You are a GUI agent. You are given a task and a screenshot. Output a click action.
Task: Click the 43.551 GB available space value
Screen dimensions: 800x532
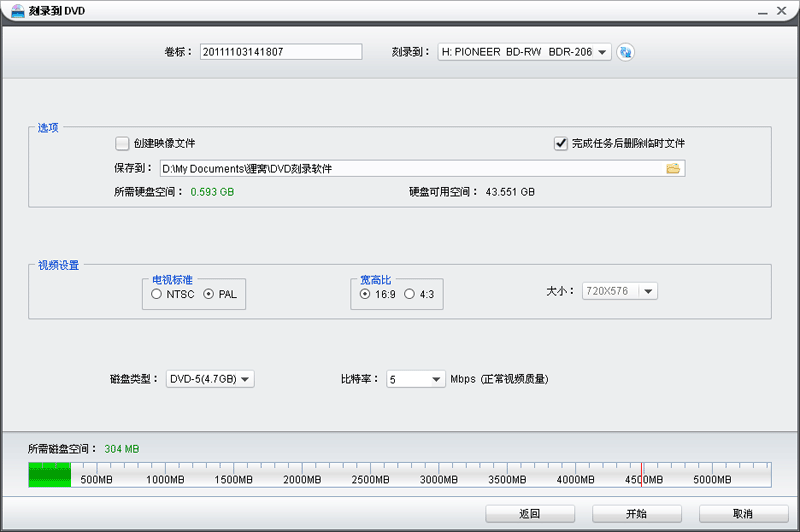click(510, 192)
